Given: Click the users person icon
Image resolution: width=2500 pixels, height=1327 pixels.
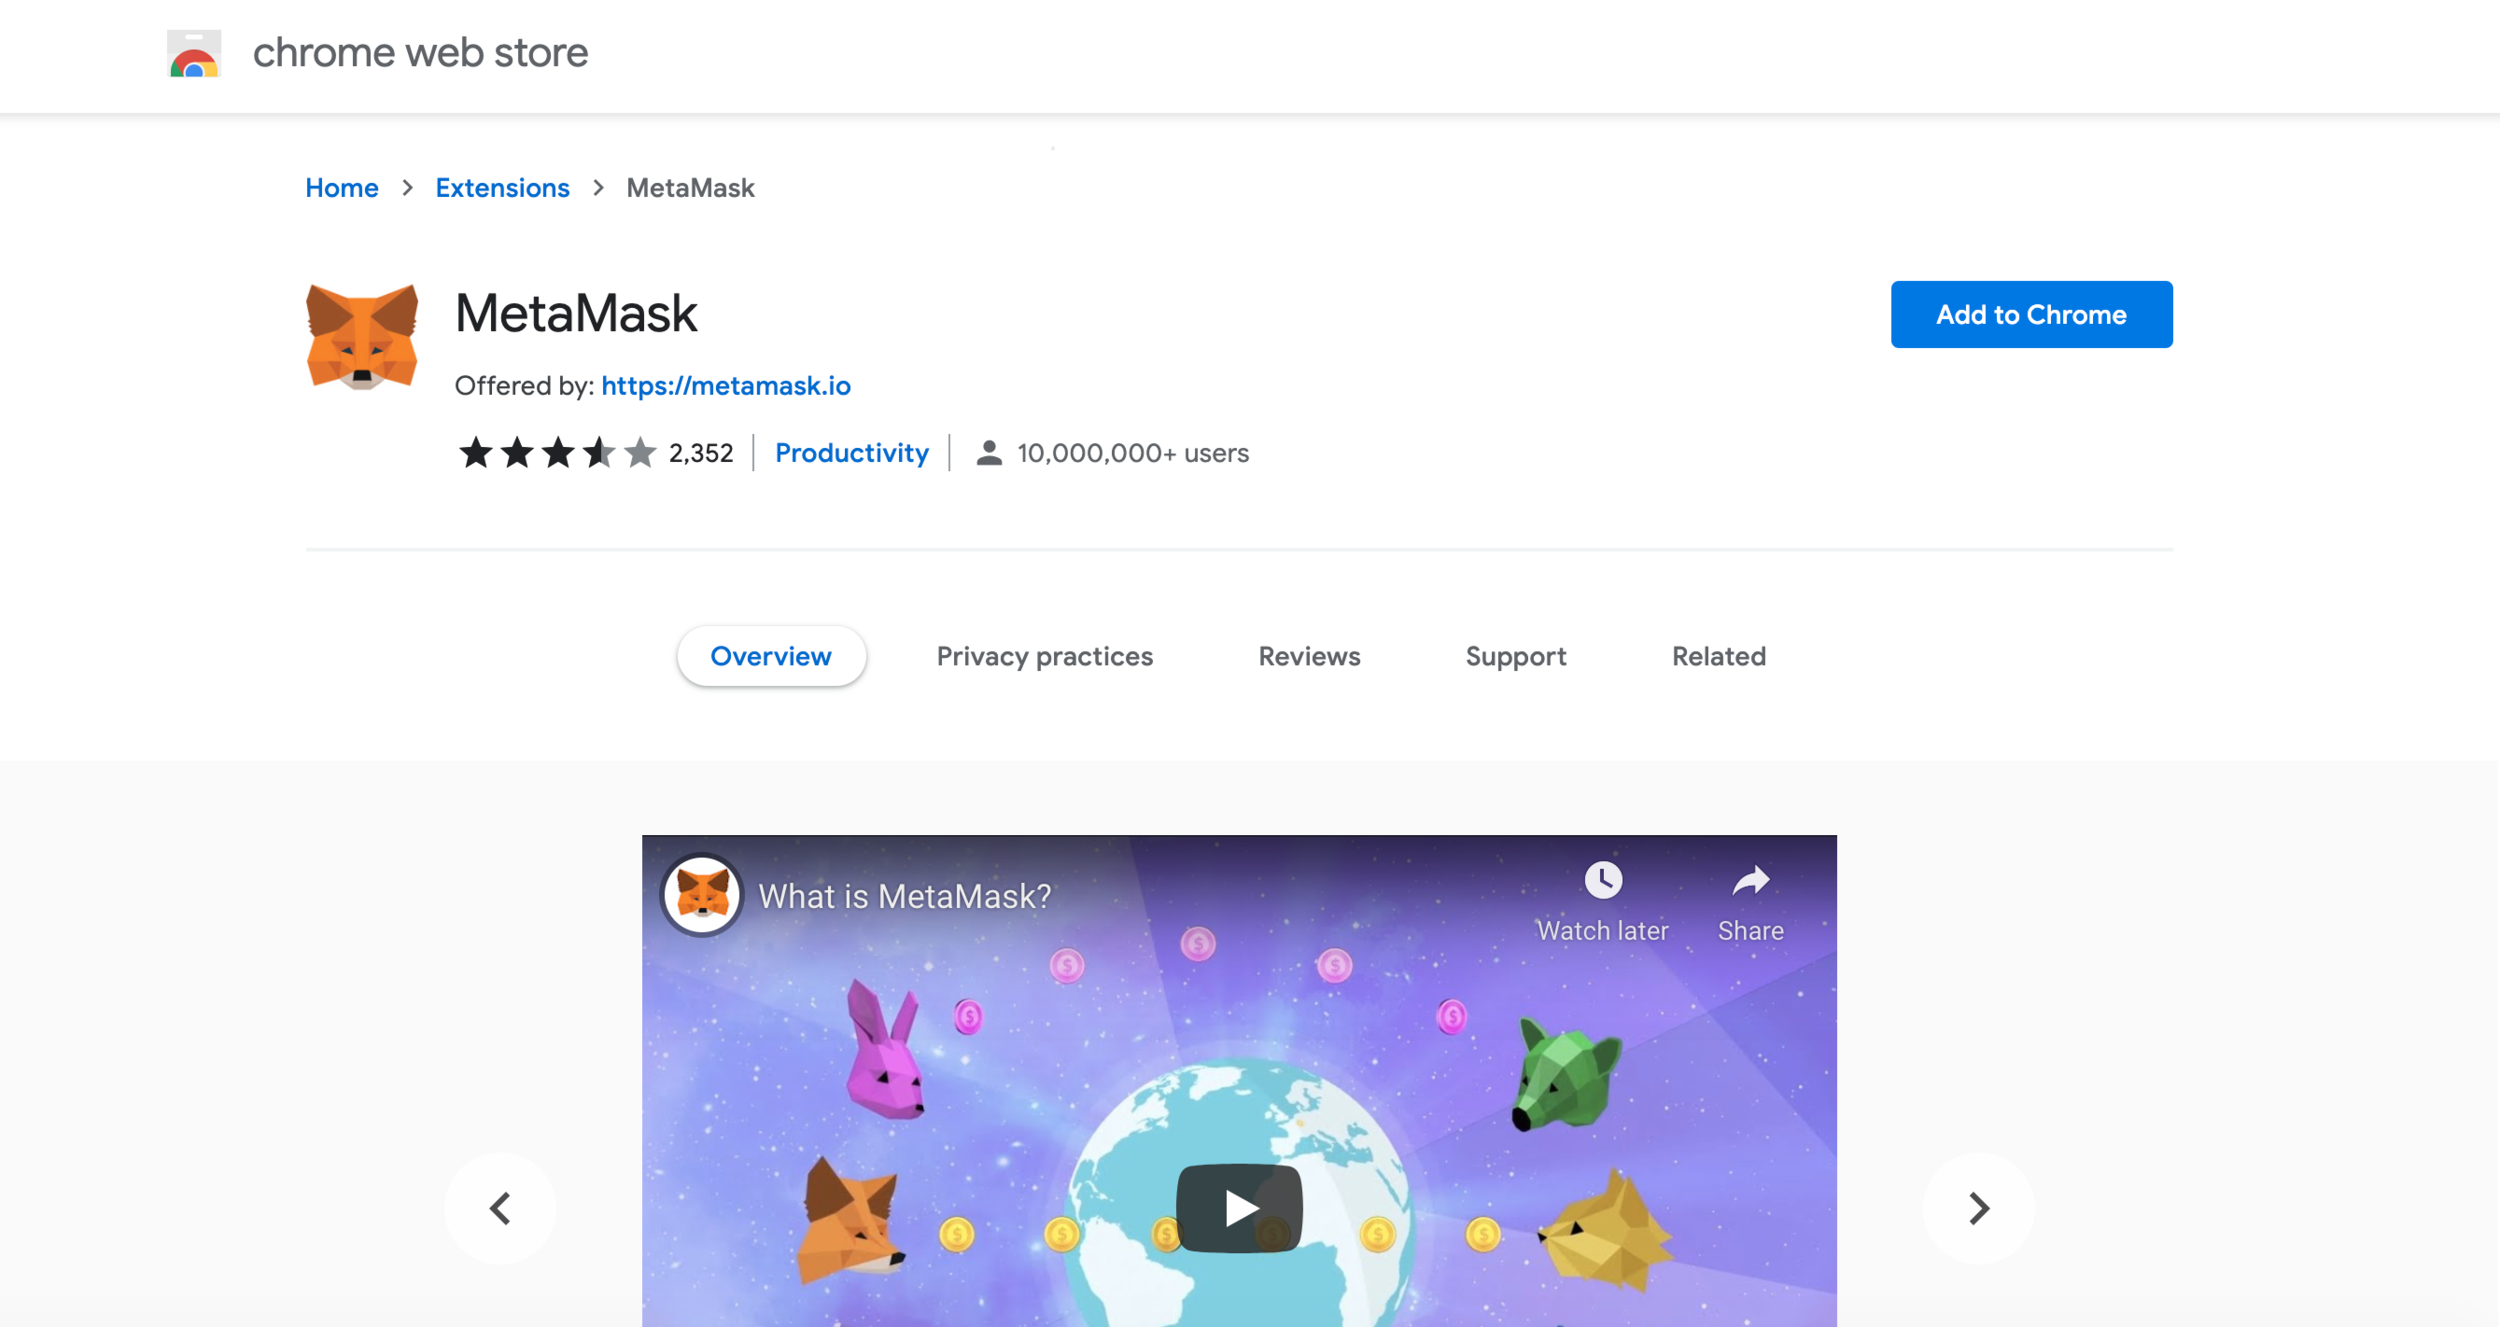Looking at the screenshot, I should (989, 453).
